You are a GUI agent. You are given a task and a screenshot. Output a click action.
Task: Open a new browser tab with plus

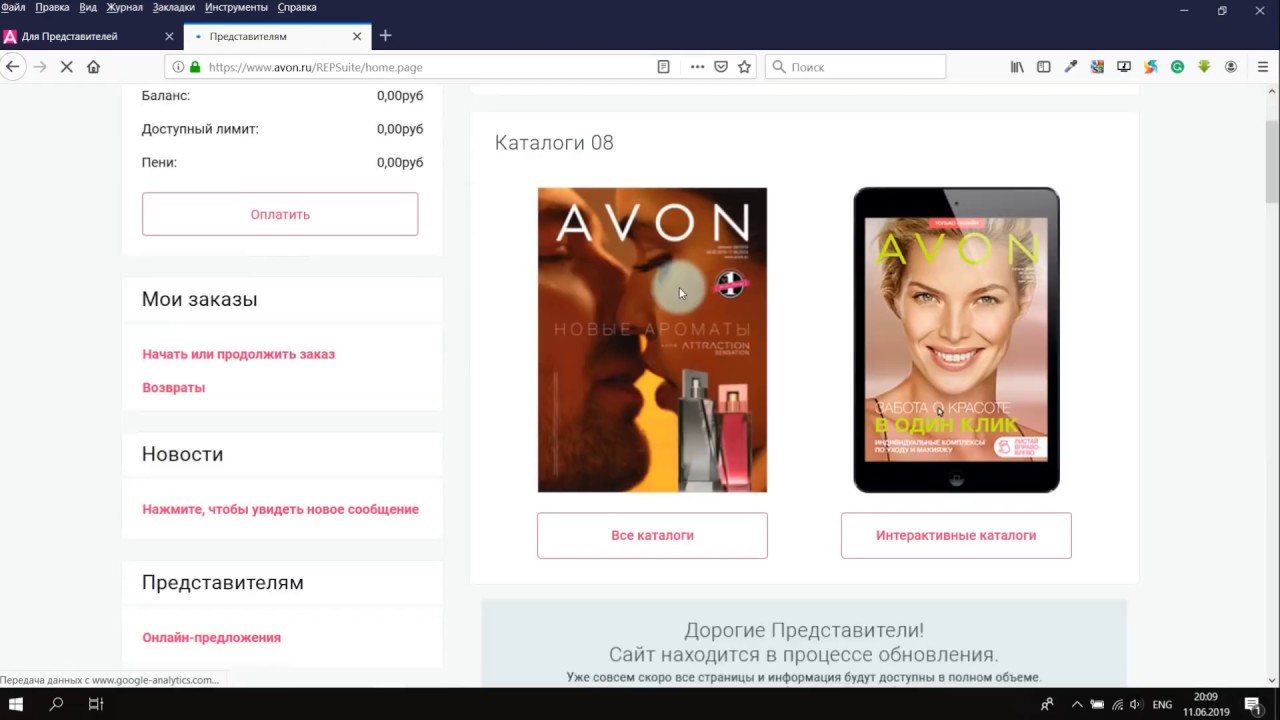pos(385,36)
